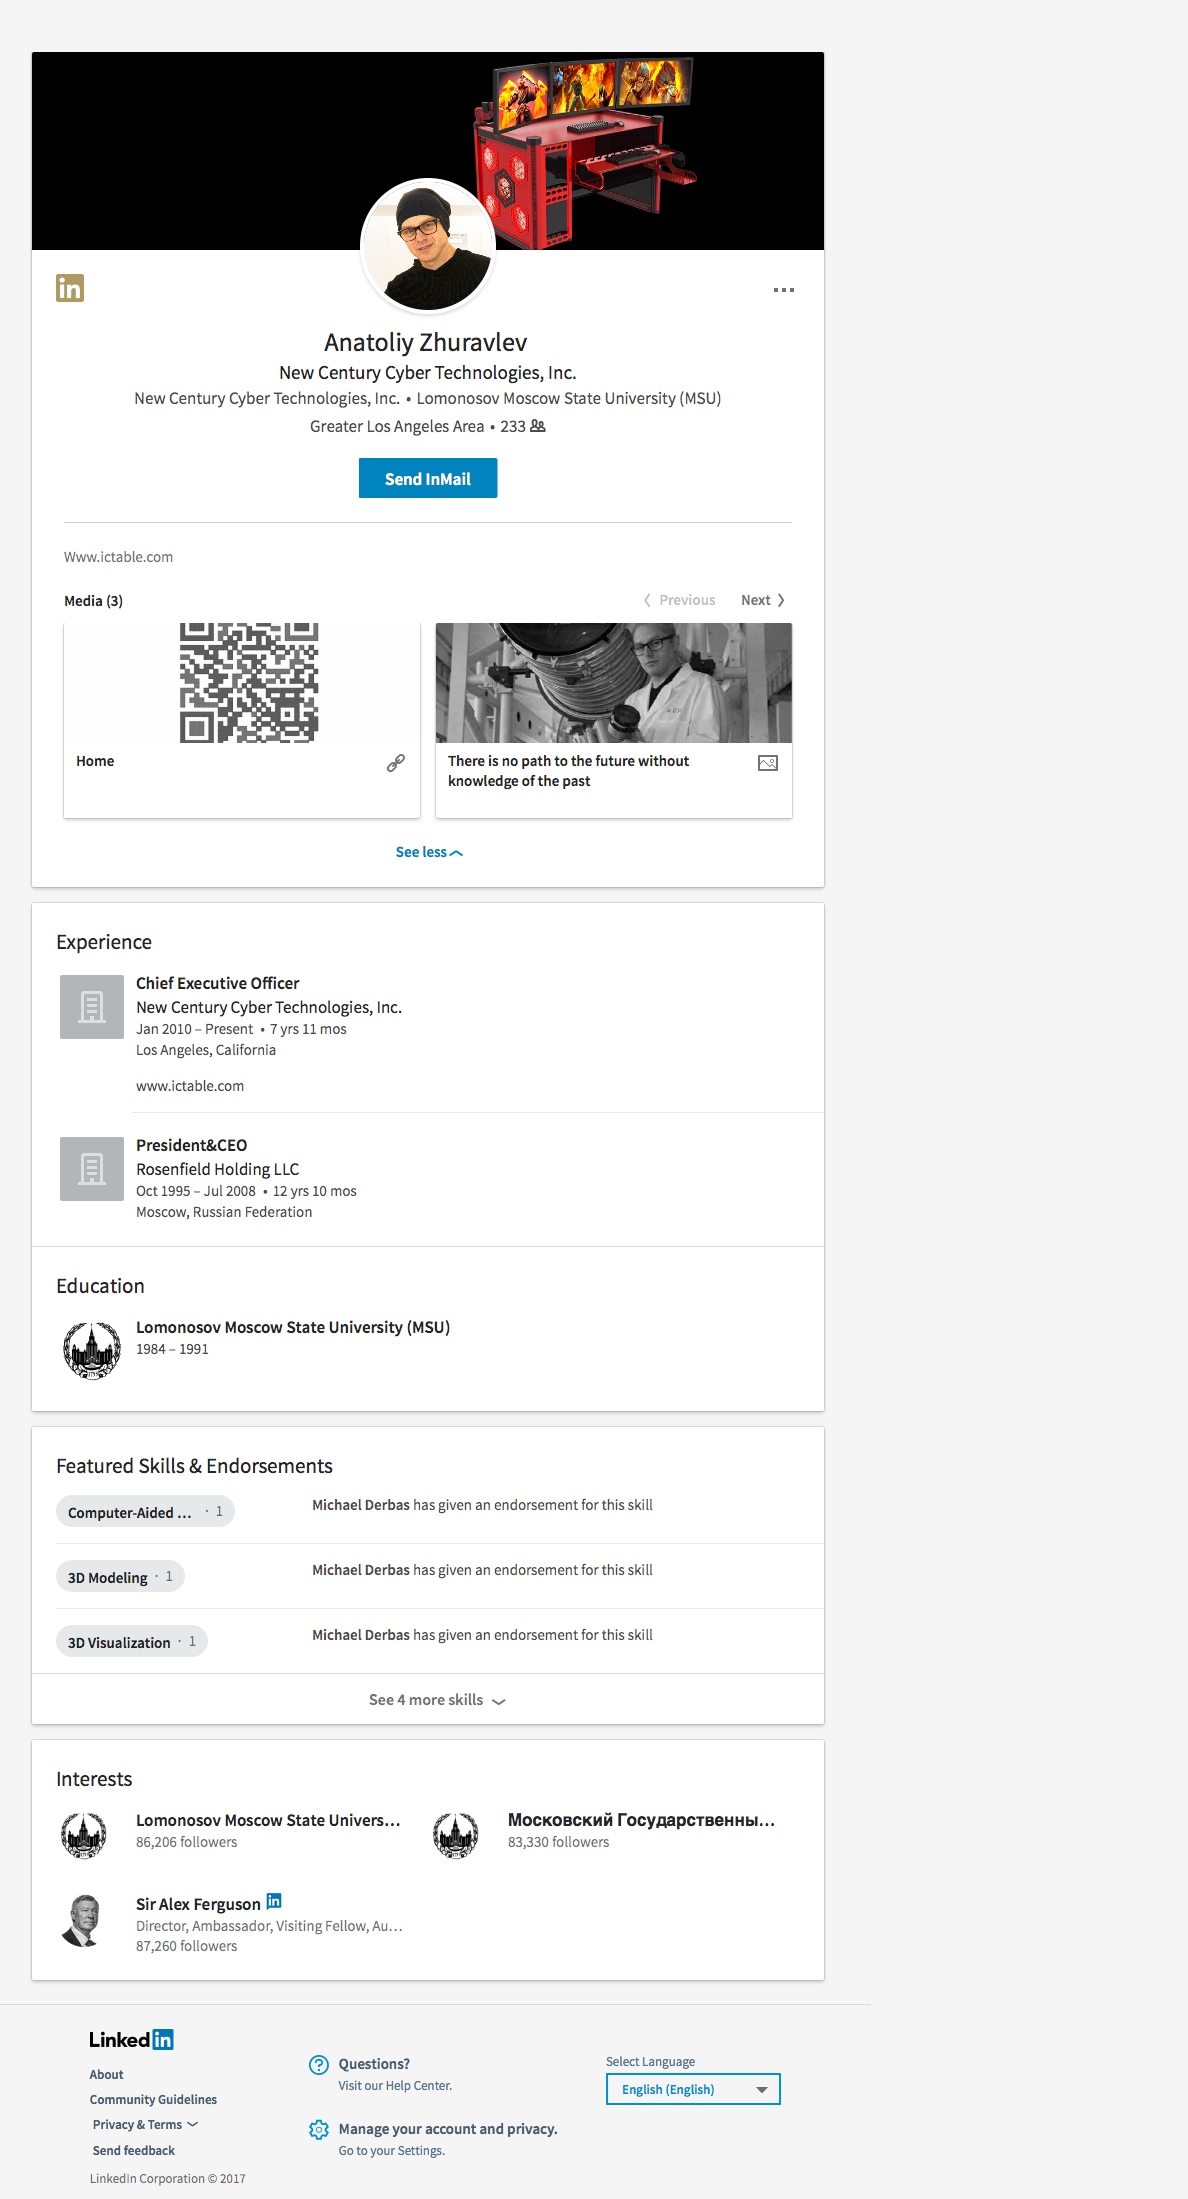Click the Rosenfield Holding LLC company icon
Screen dimensions: 1188x2199
(x=92, y=1168)
